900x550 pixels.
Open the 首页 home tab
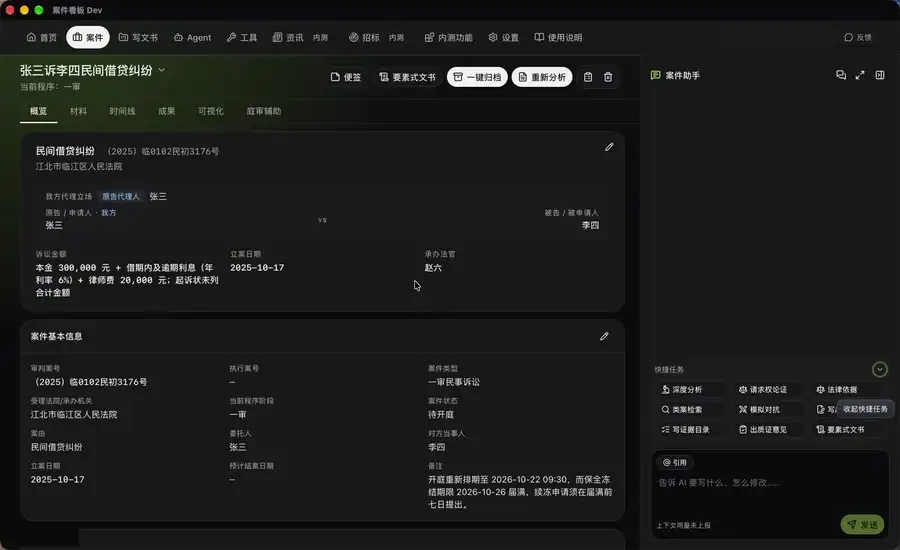coord(41,37)
